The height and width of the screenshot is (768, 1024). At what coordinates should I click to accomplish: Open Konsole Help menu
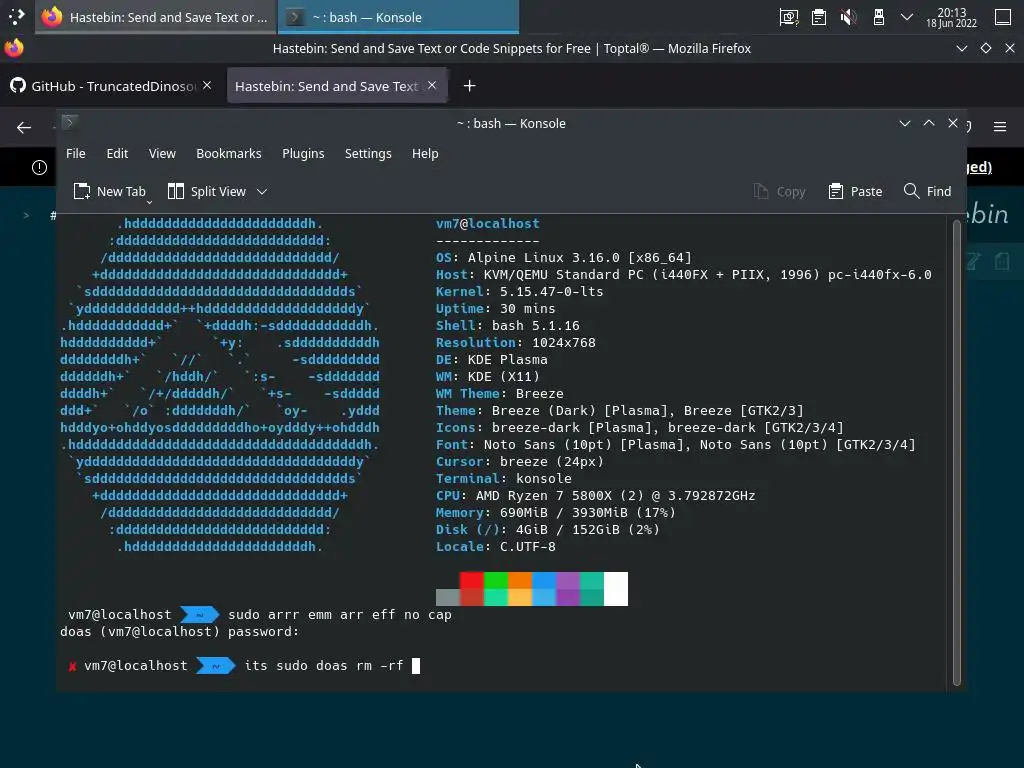pos(425,153)
